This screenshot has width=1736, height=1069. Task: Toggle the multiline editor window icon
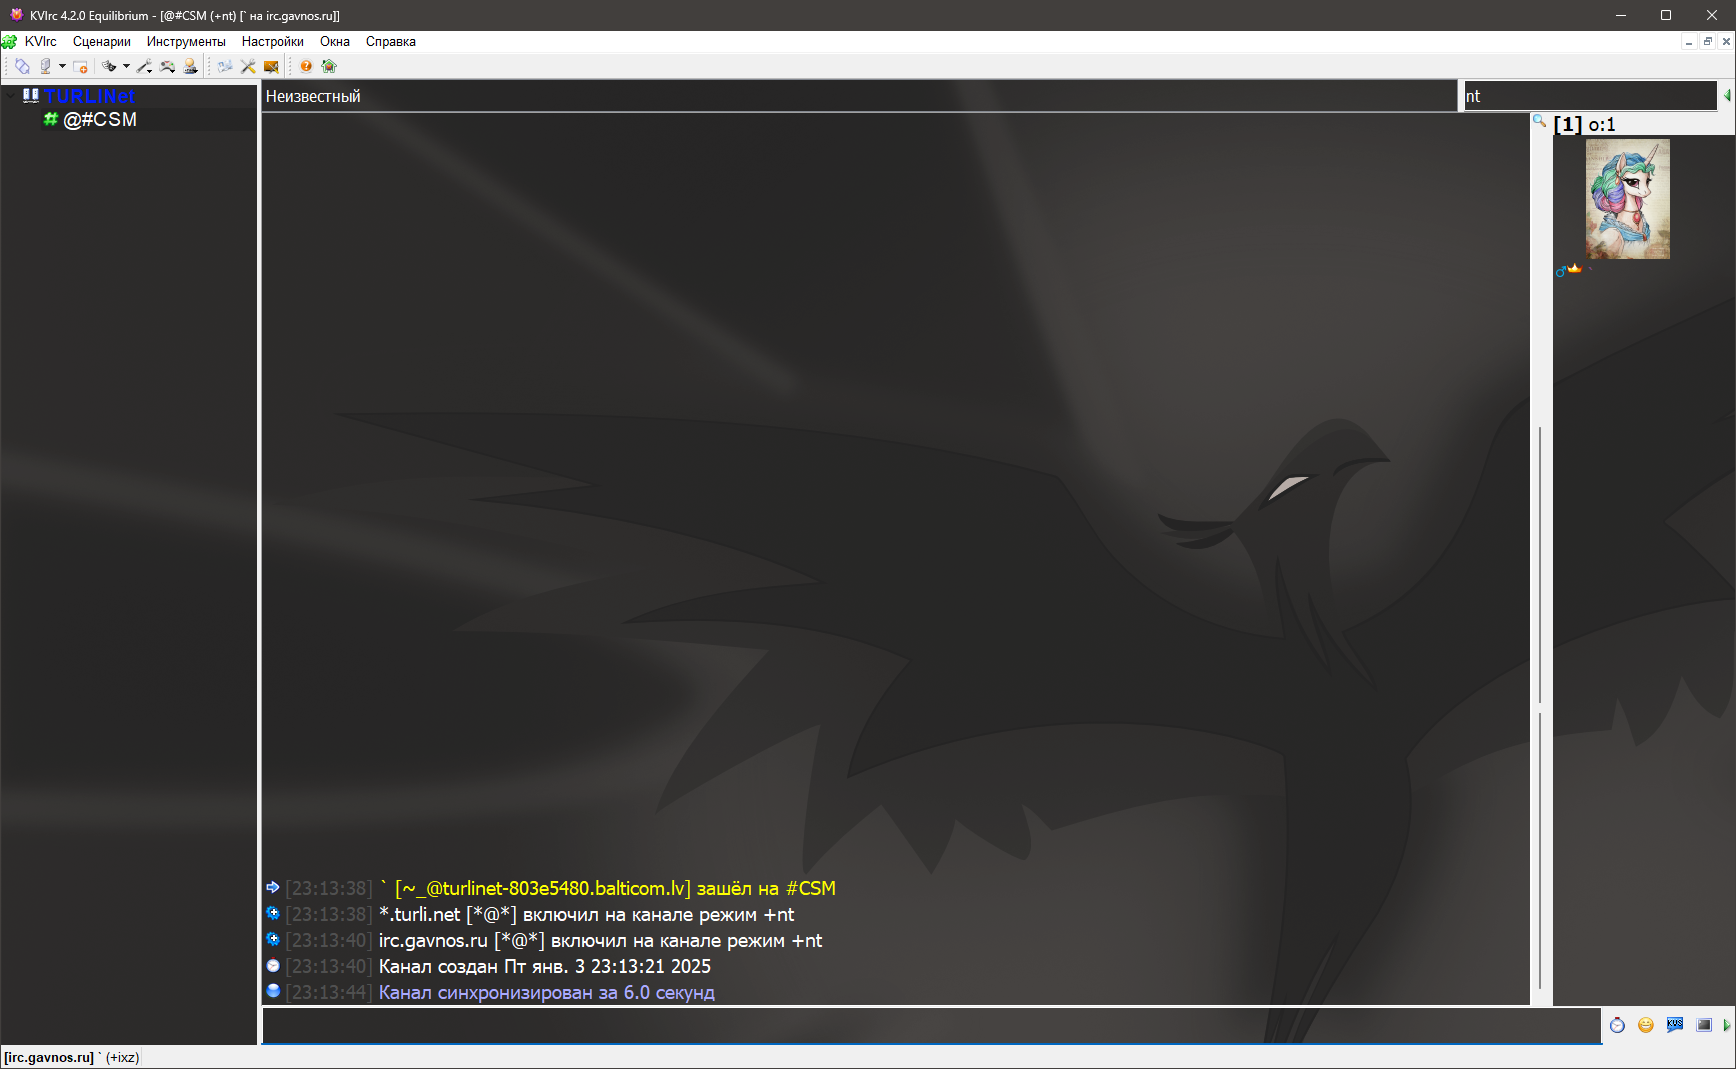[1704, 1025]
